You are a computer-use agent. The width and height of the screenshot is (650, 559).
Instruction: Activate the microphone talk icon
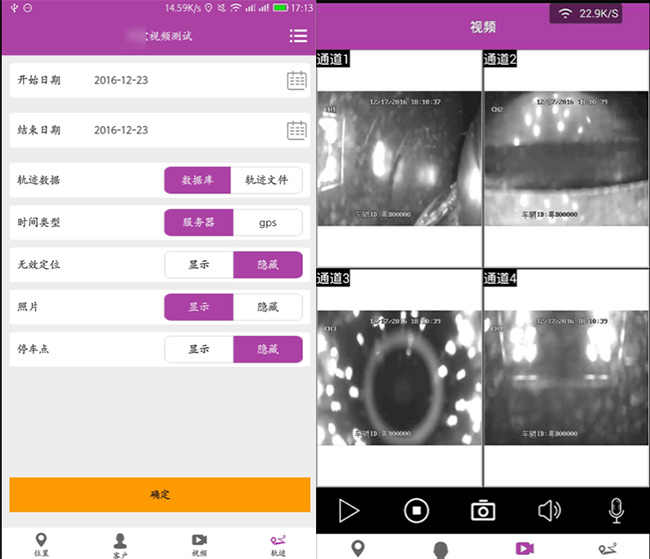click(x=616, y=511)
